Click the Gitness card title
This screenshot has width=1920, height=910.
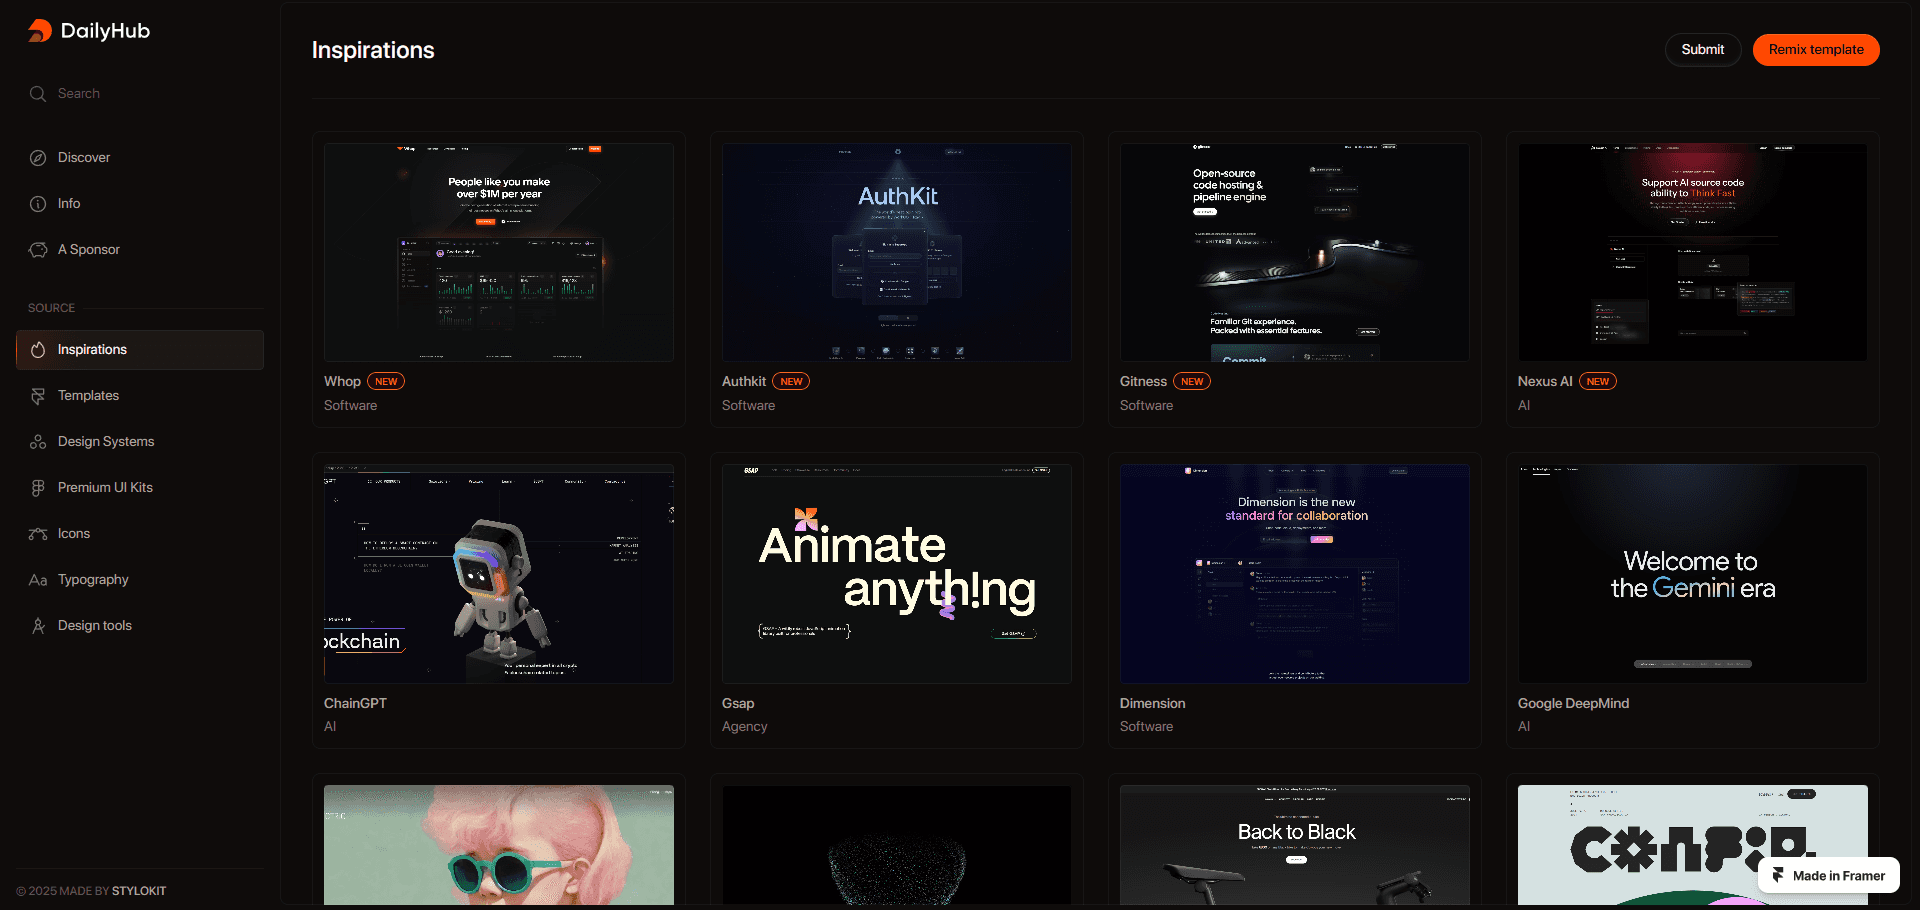(1143, 382)
